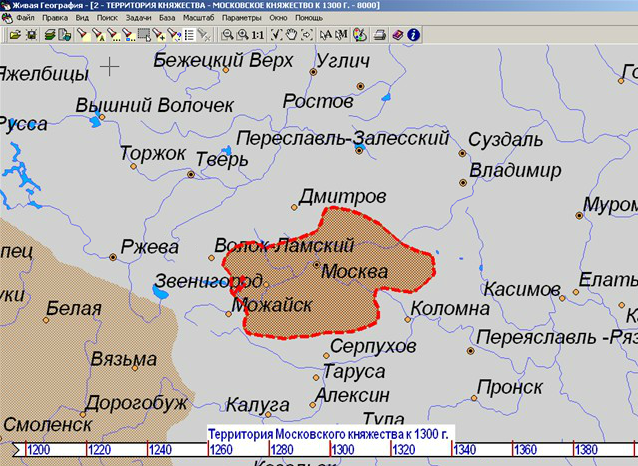This screenshot has width=638, height=466.
Task: Select the hand pan tool
Action: [x=290, y=35]
